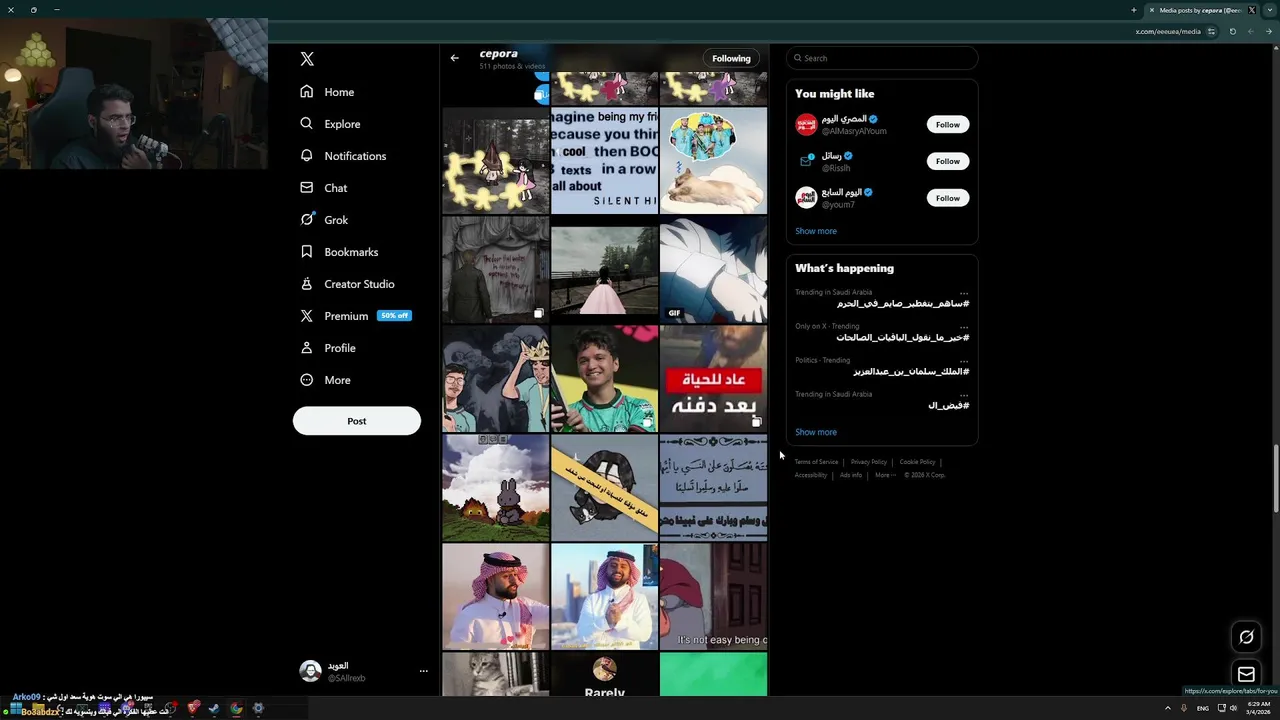Open the Privacy Policy link
The width and height of the screenshot is (1280, 720).
[869, 462]
